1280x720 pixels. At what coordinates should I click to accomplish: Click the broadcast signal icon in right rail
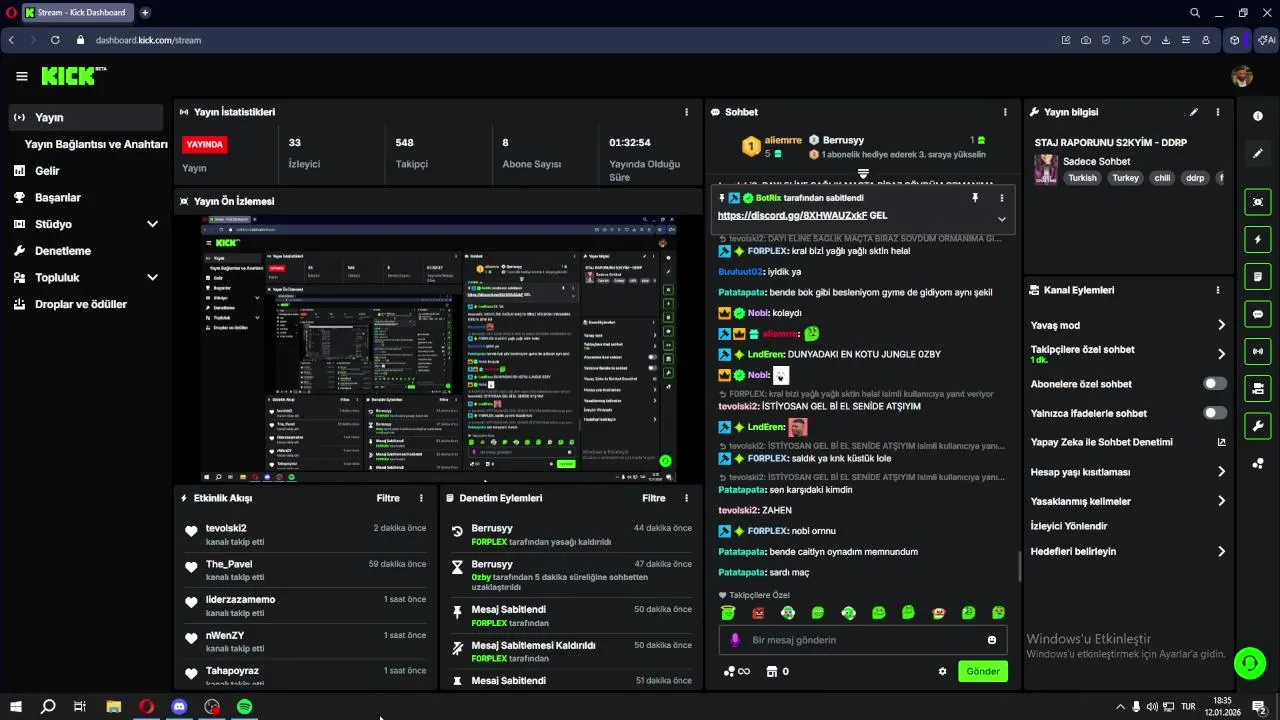(x=1258, y=351)
